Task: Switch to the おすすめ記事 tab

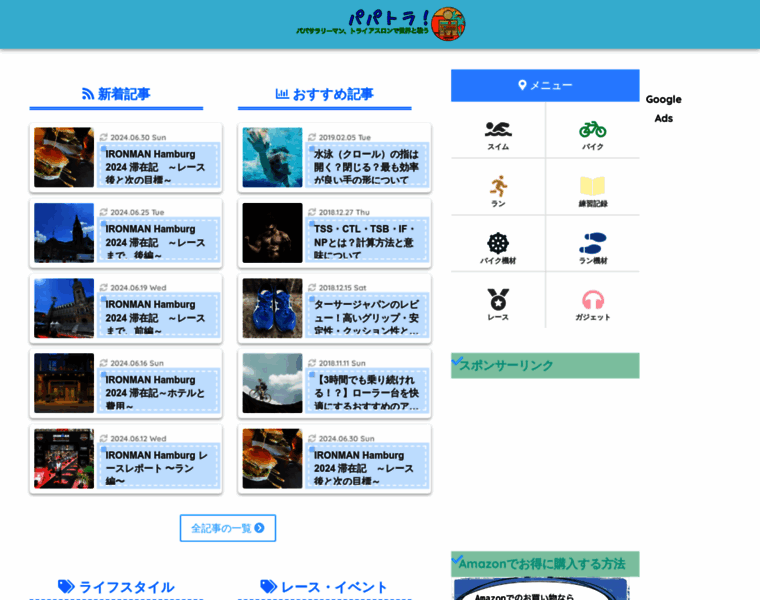Action: pyautogui.click(x=325, y=95)
